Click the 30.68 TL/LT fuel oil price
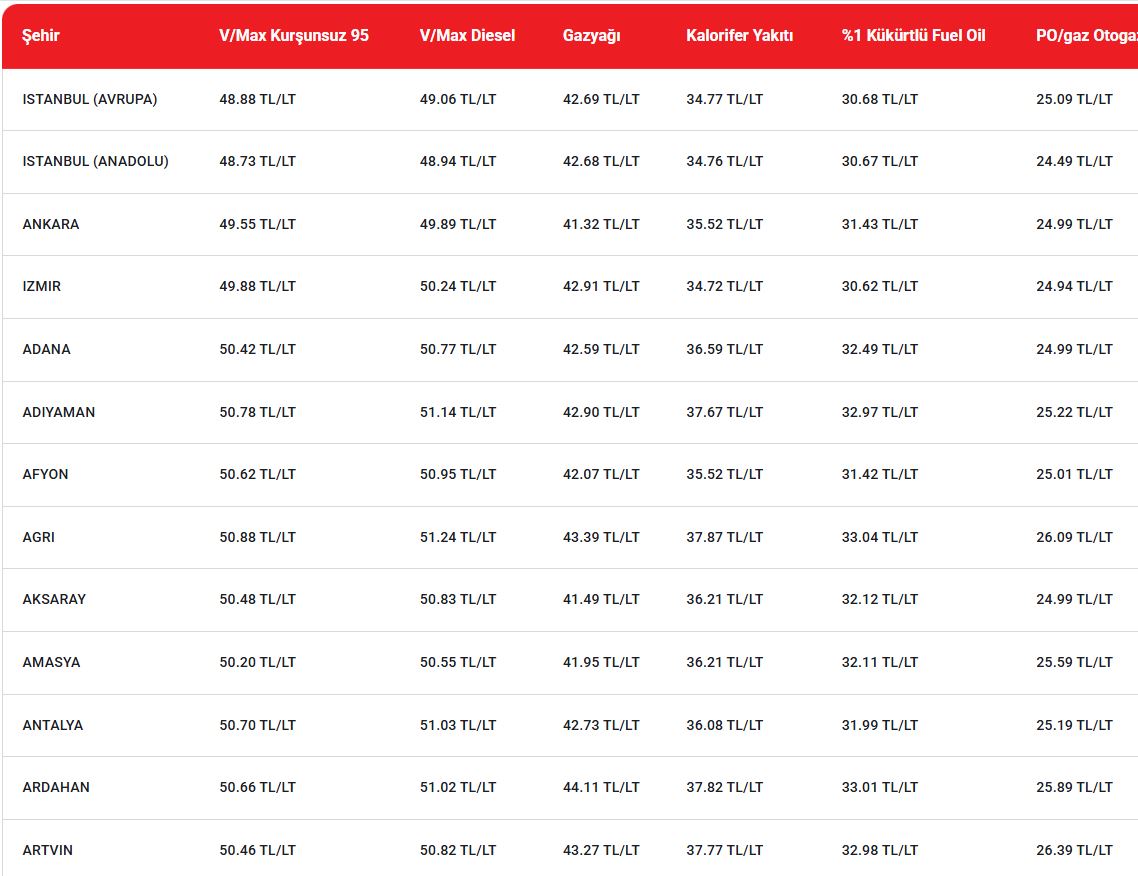This screenshot has height=876, width=1138. pyautogui.click(x=880, y=99)
